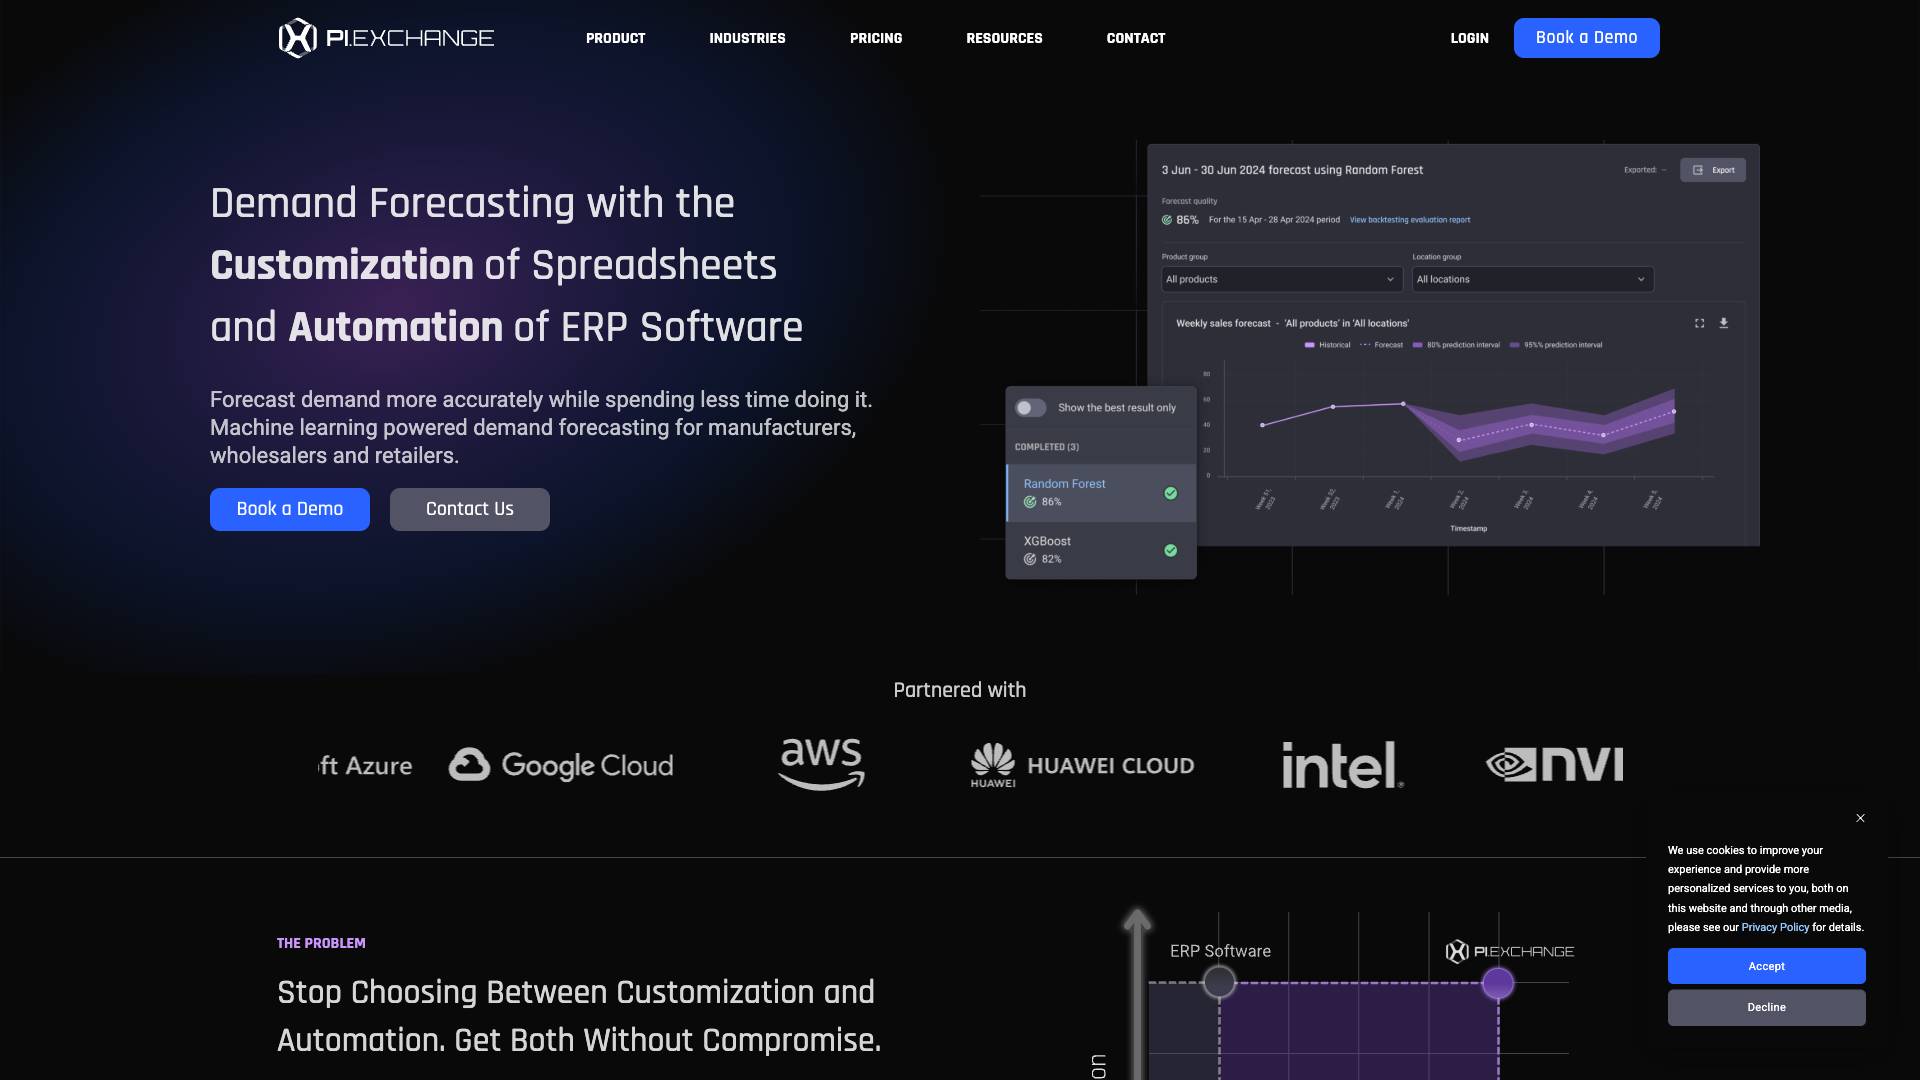Click the Intel partner logo
Viewport: 1920px width, 1080px height.
(x=1342, y=765)
